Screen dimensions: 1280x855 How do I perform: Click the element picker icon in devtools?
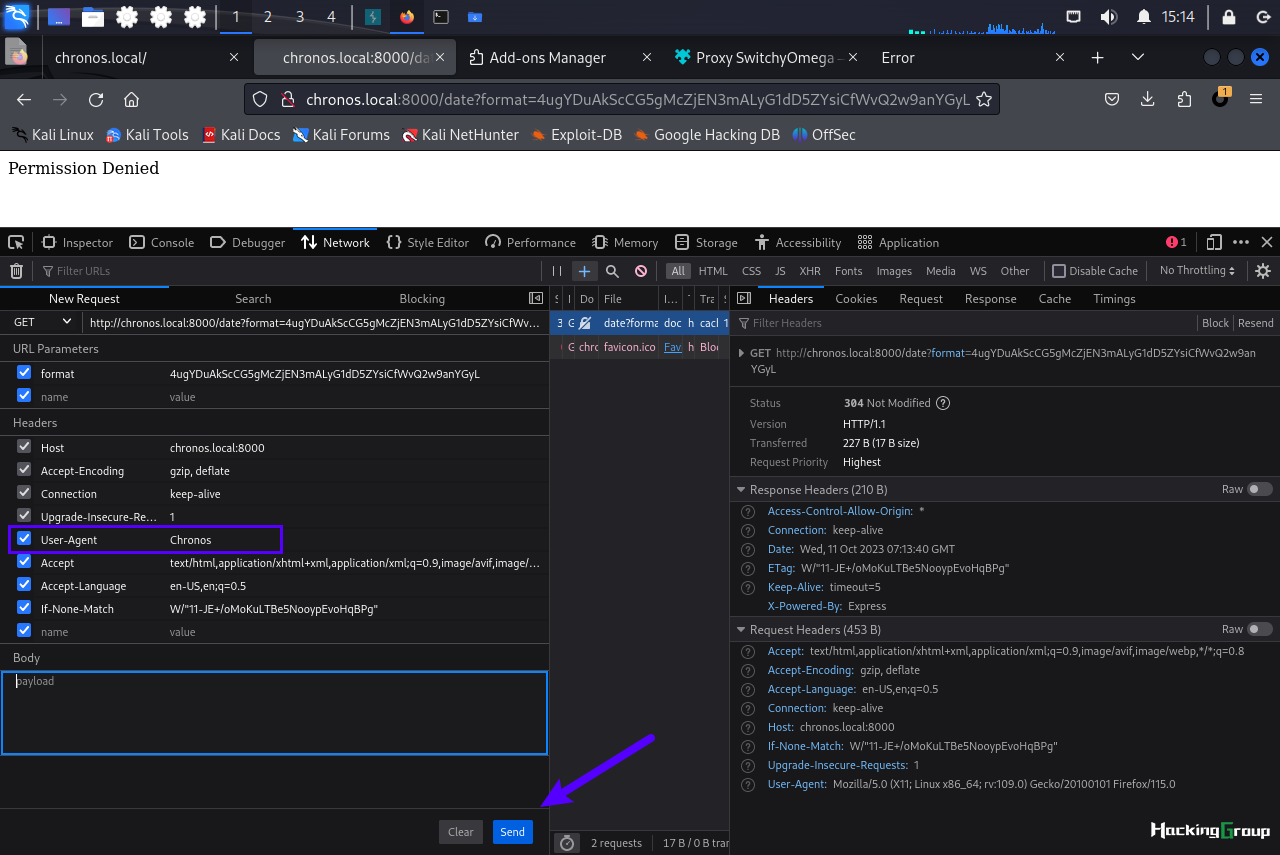(16, 242)
